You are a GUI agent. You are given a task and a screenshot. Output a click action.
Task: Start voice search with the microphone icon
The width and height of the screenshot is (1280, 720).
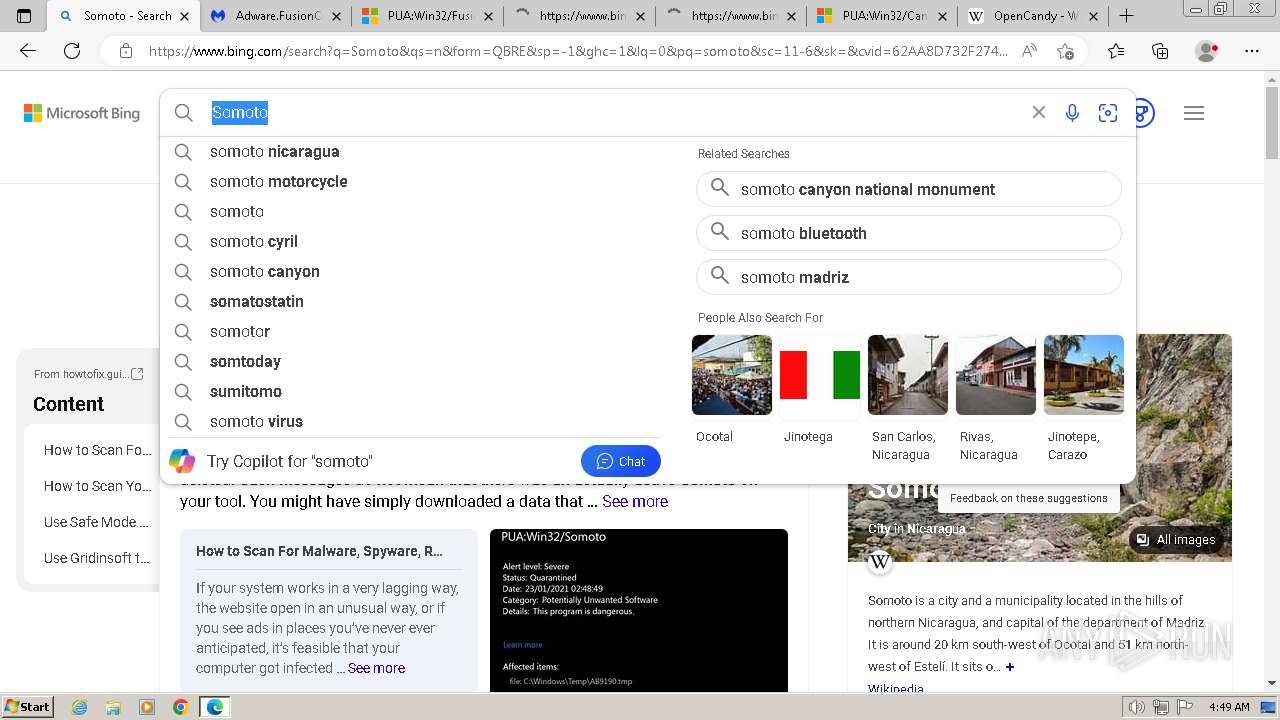(1072, 113)
